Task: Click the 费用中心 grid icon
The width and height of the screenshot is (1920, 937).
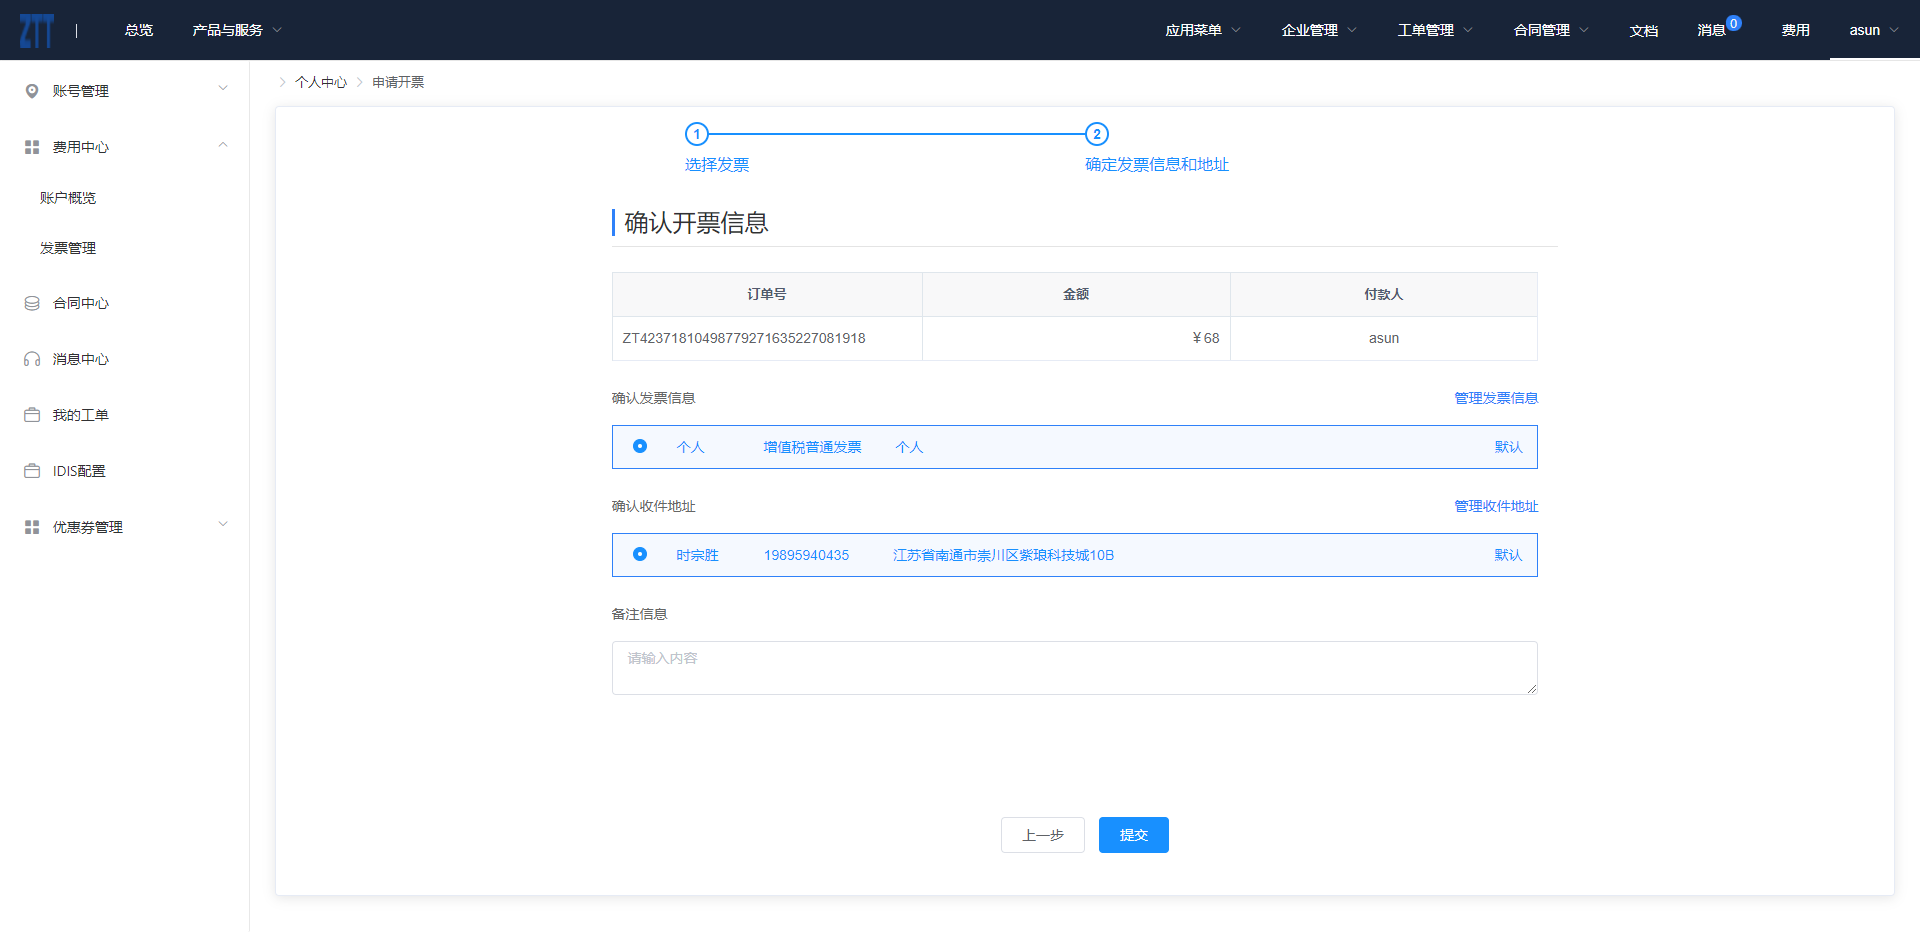Action: pyautogui.click(x=32, y=147)
